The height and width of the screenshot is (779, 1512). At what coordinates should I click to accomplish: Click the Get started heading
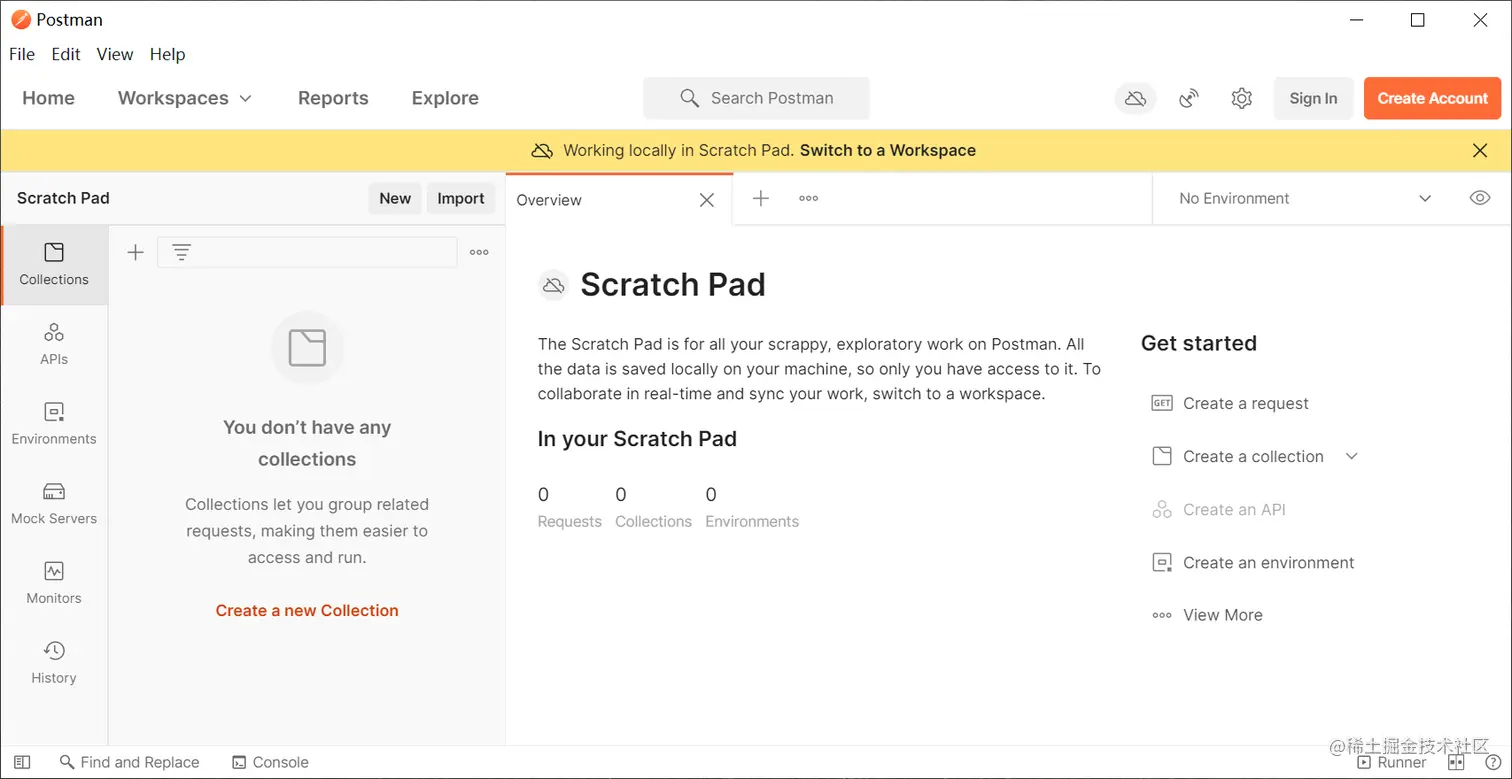[1199, 343]
